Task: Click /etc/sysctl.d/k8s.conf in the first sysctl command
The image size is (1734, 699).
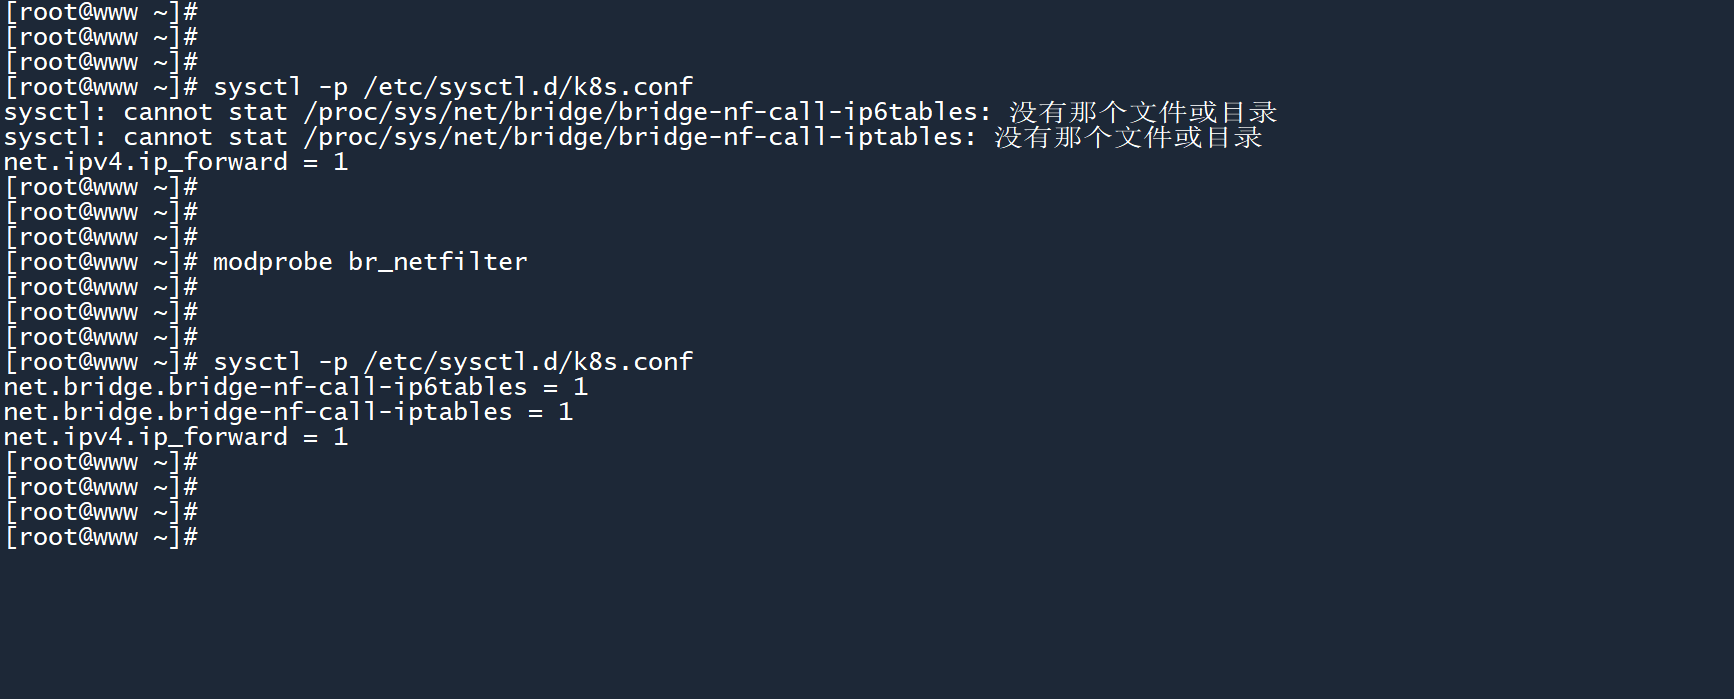Action: (528, 87)
